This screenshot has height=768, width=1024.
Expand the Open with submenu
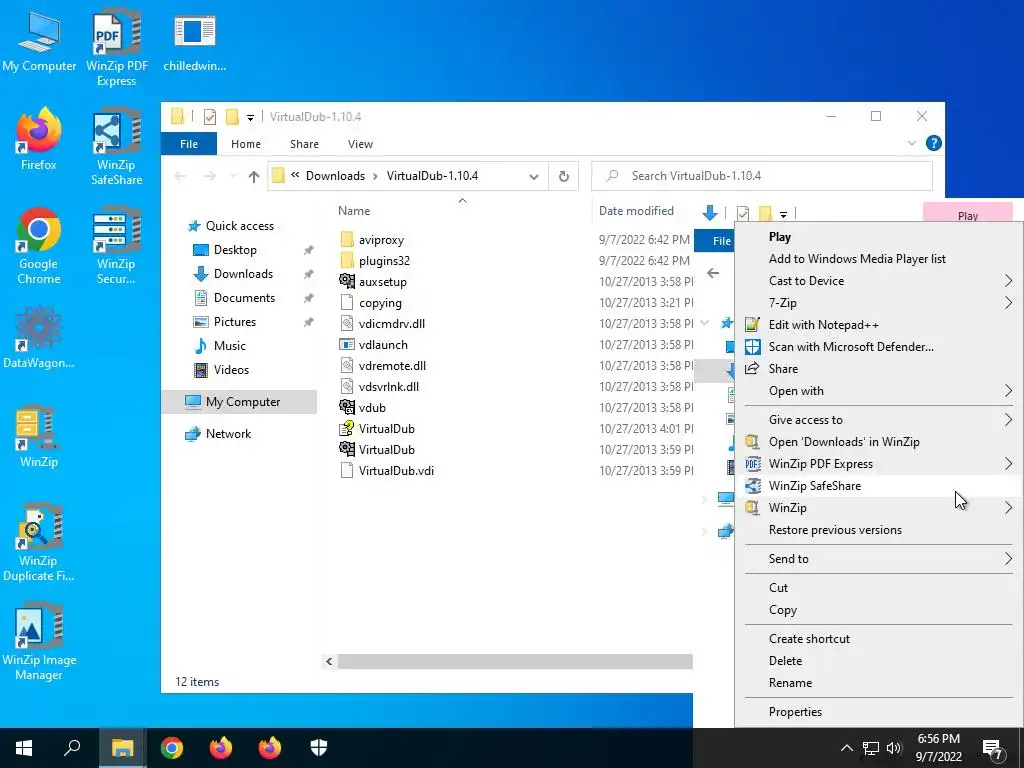[x=879, y=391]
